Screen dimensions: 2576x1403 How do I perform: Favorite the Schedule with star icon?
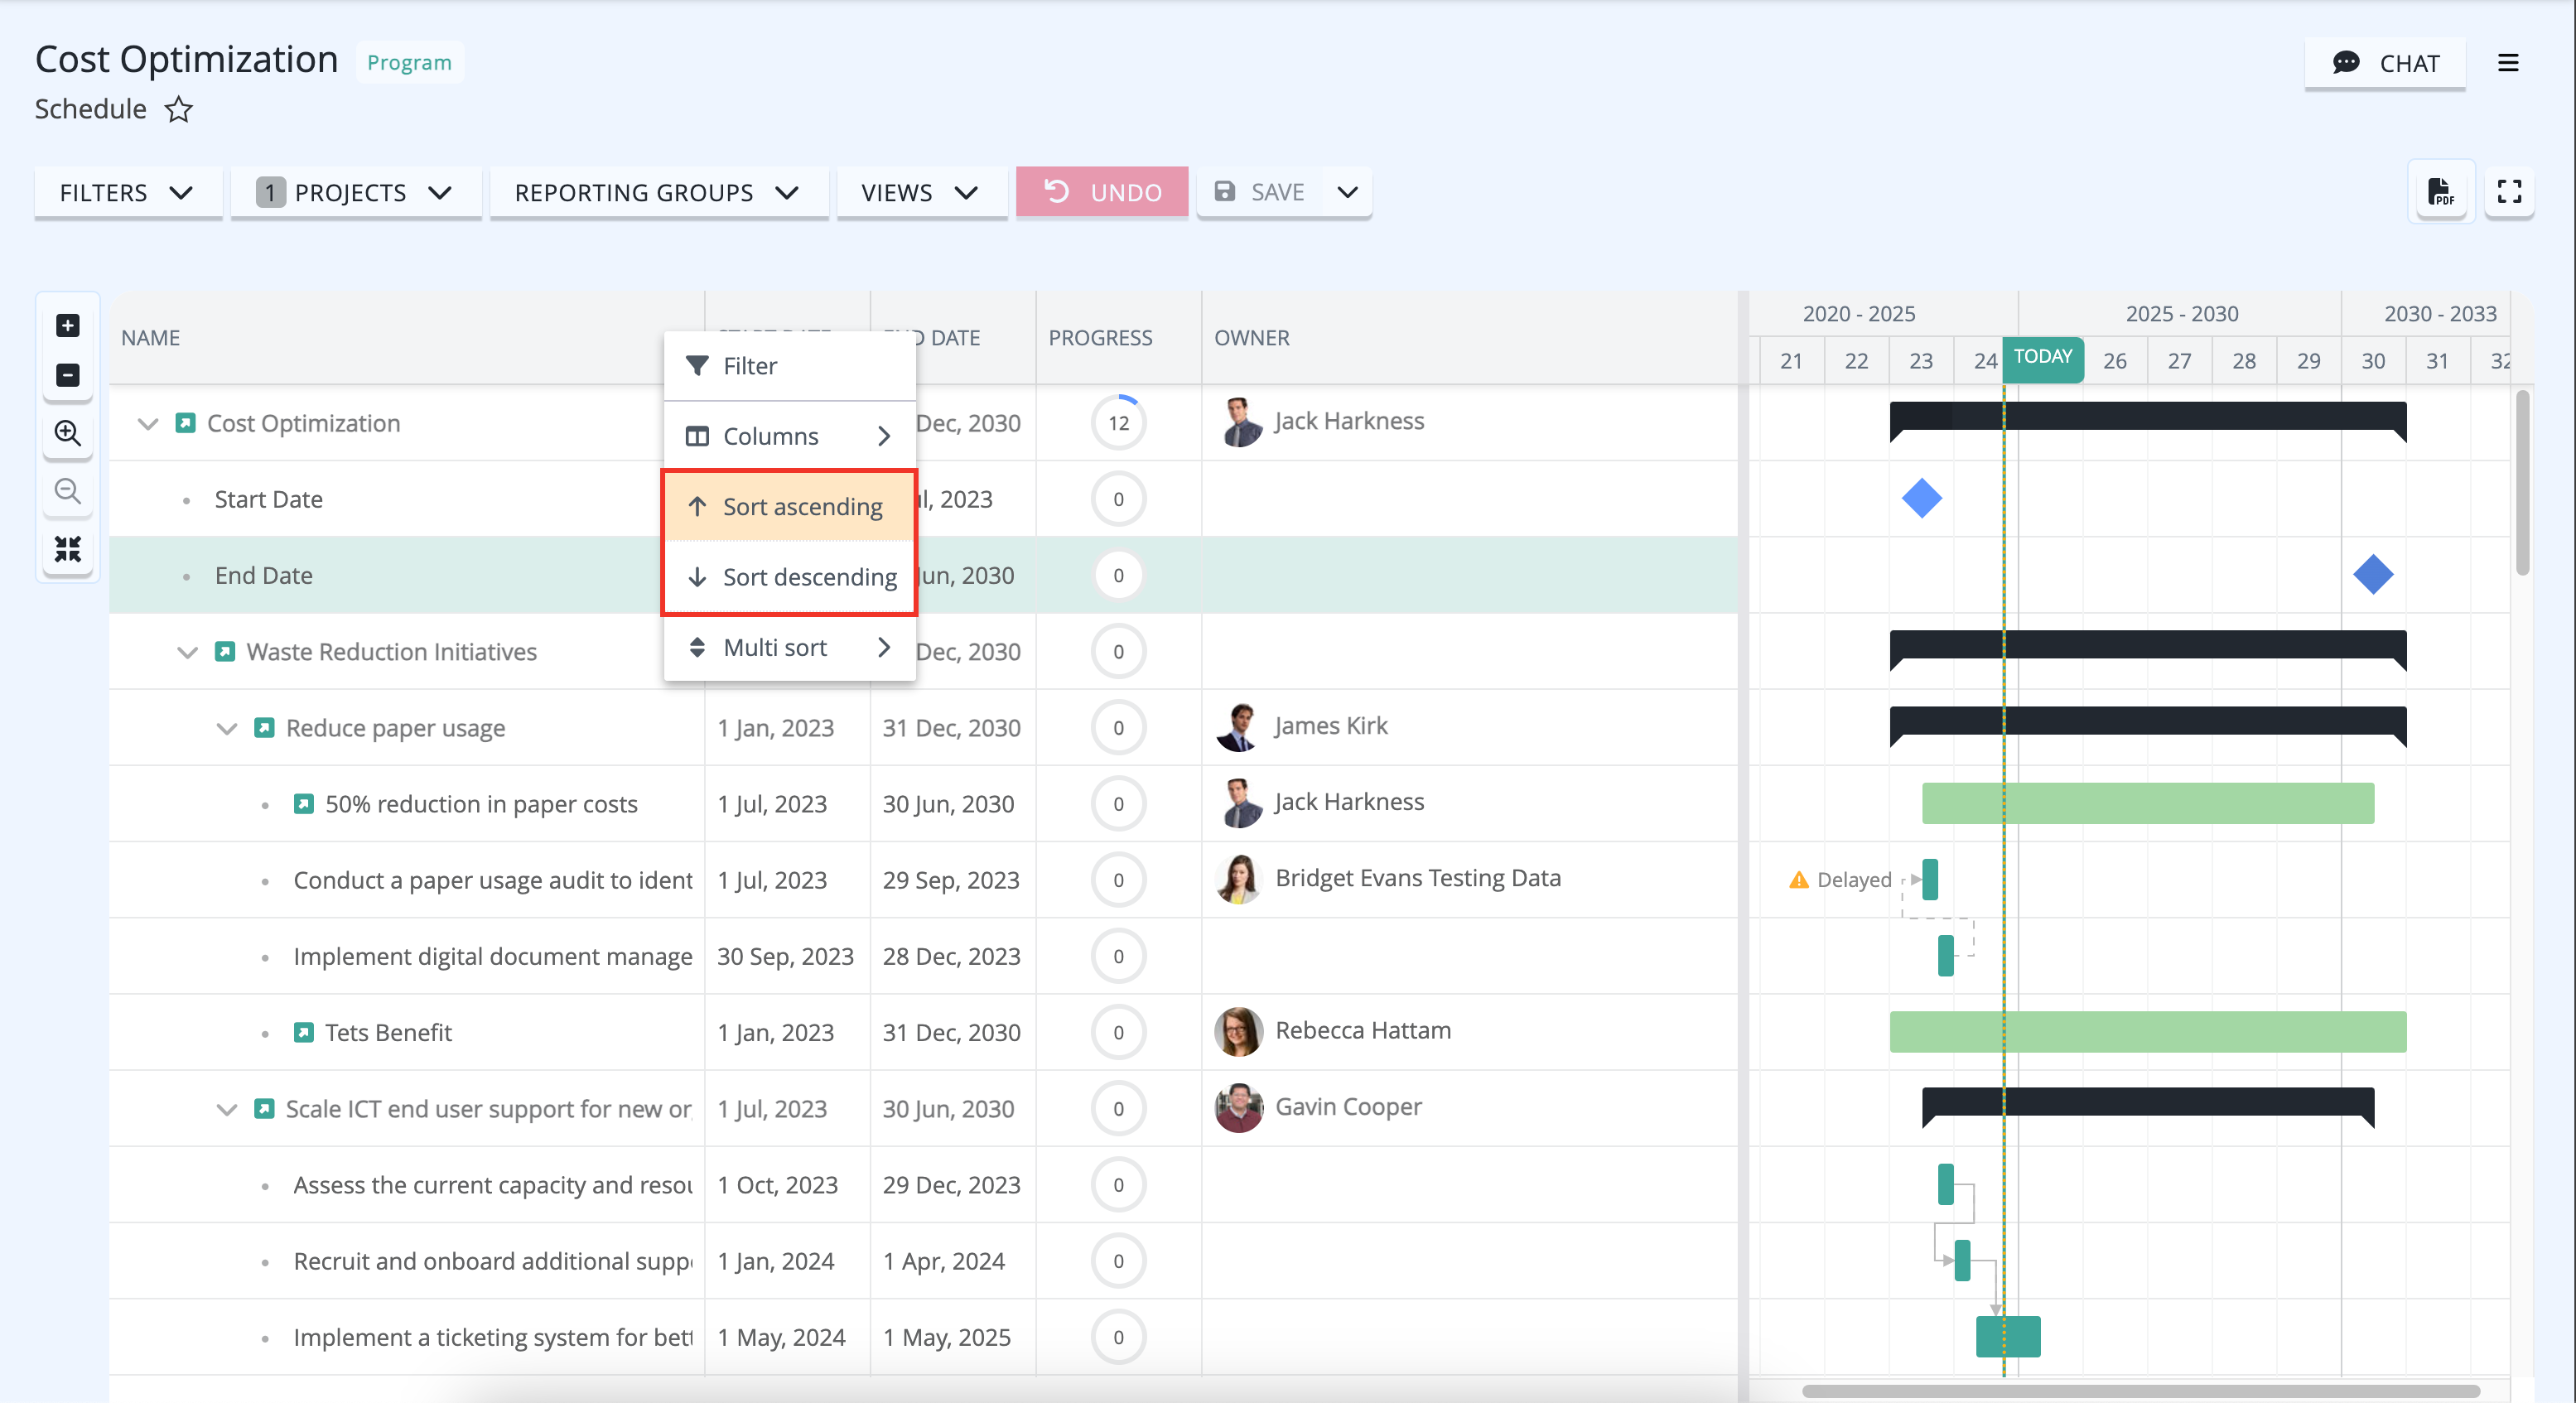click(178, 109)
